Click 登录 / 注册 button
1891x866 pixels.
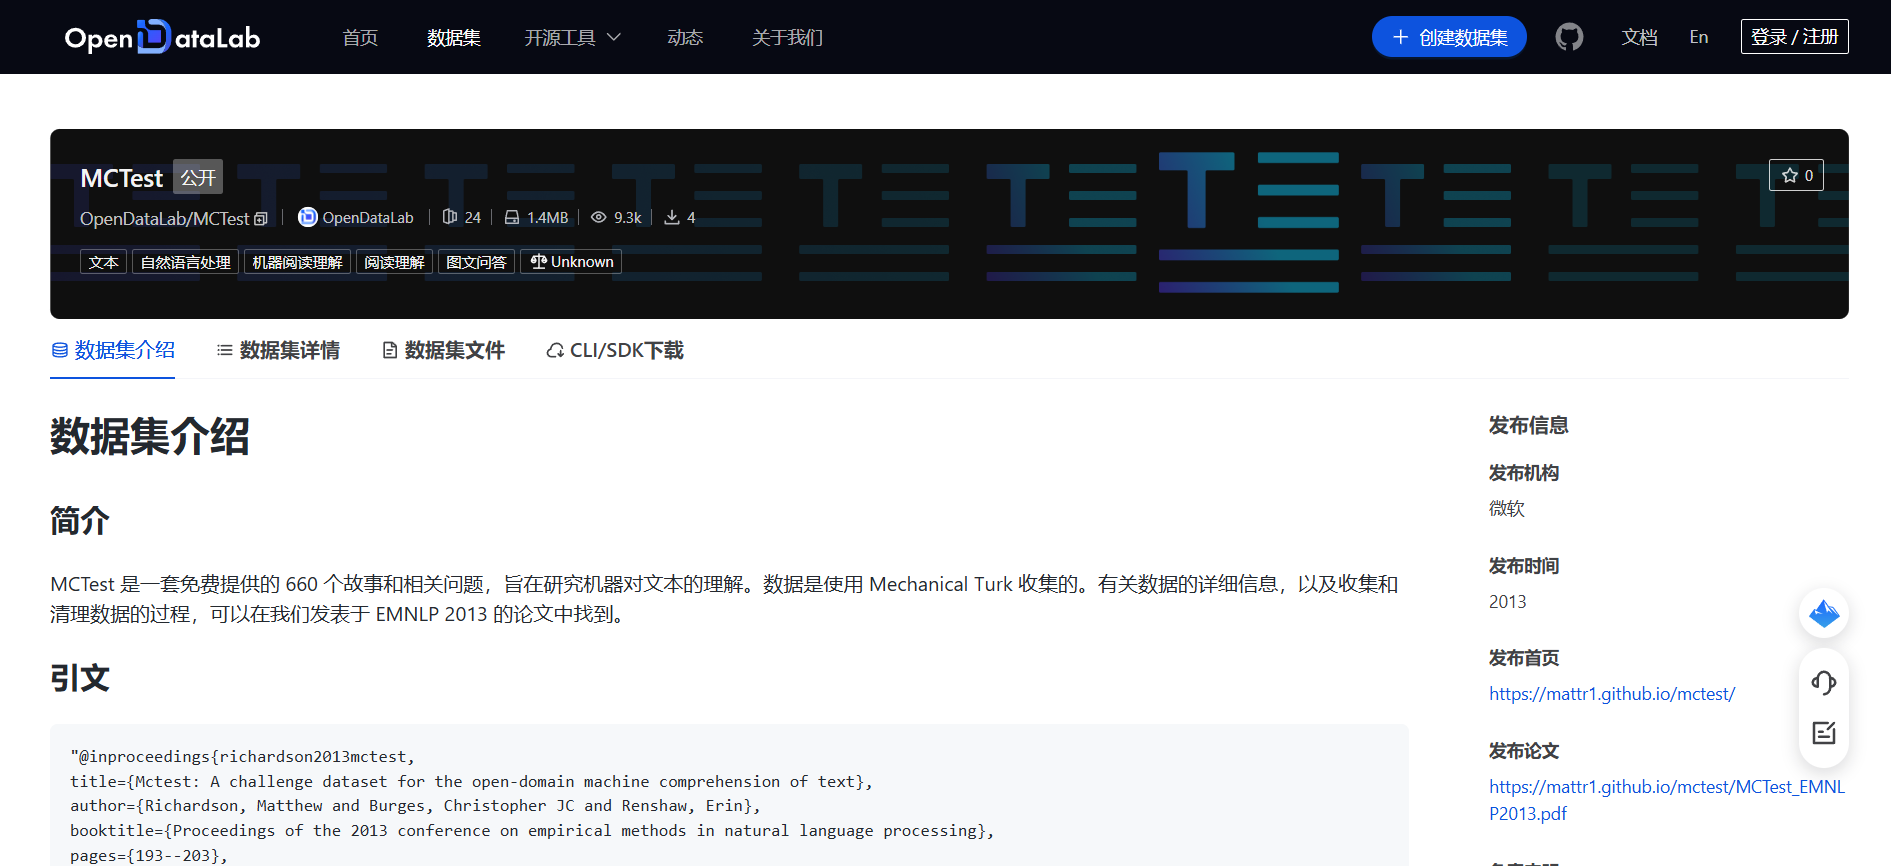[1794, 37]
